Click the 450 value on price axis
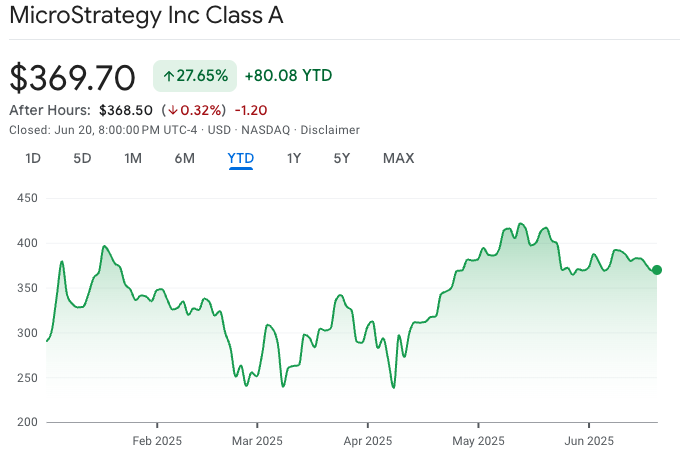 [x=27, y=198]
